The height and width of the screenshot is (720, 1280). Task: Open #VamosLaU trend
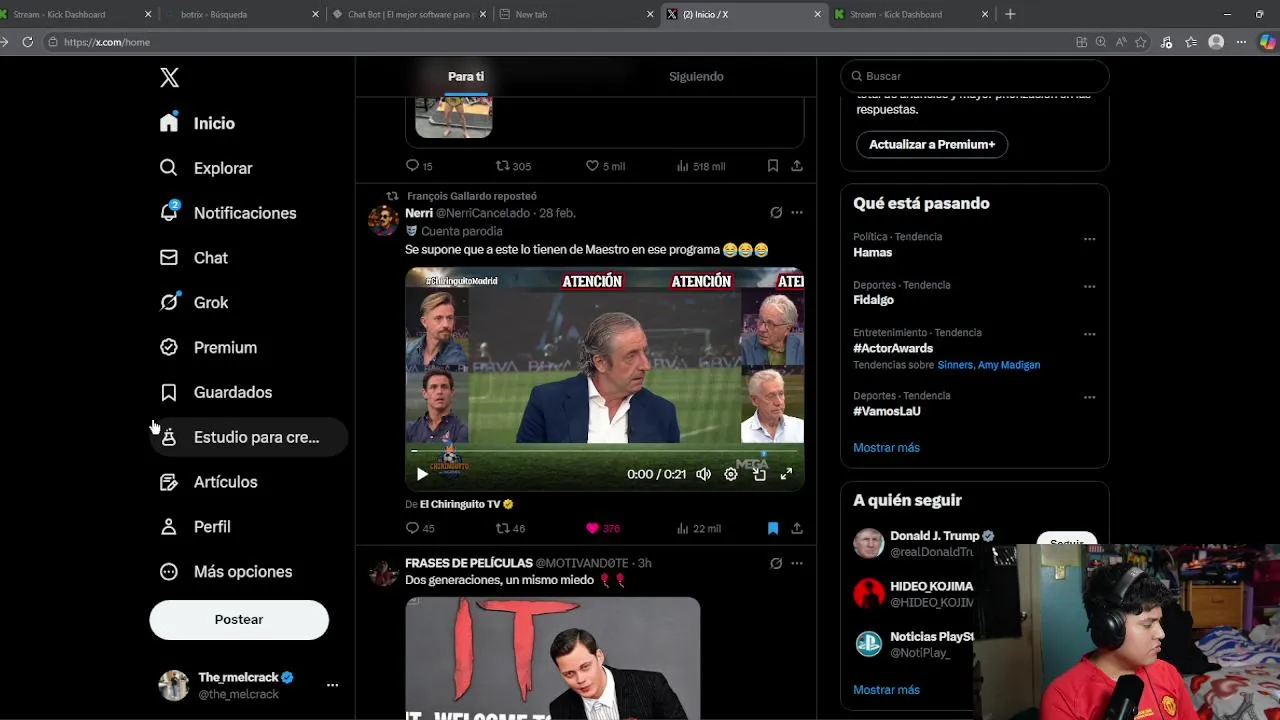(x=887, y=411)
